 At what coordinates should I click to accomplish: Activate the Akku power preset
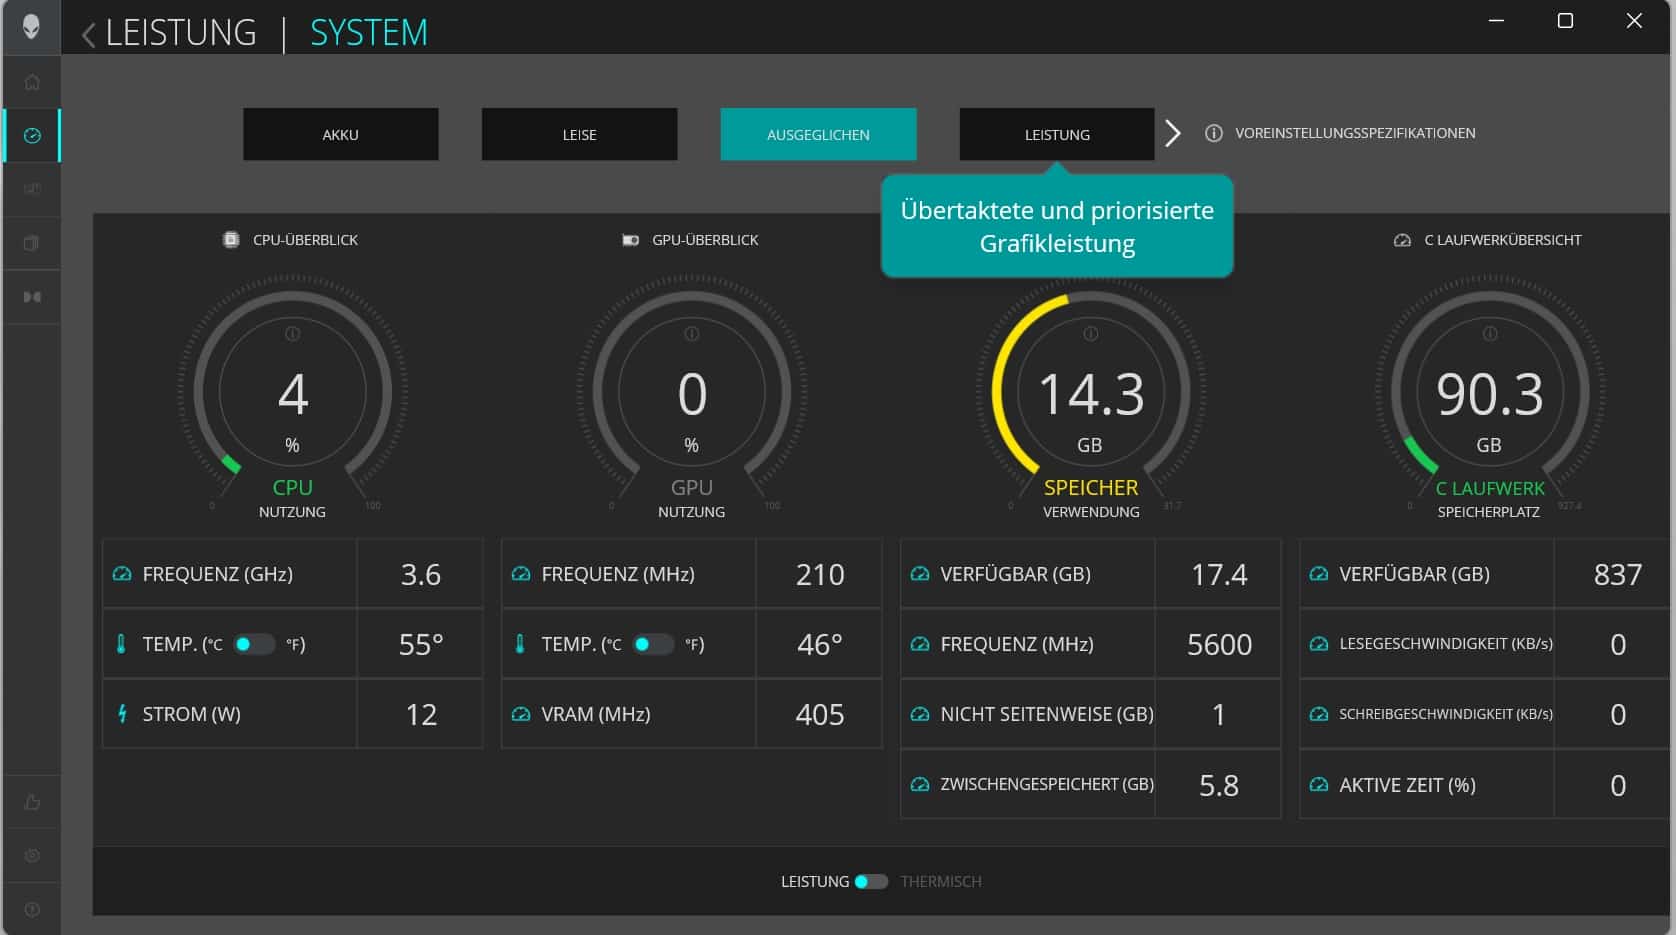coord(340,134)
